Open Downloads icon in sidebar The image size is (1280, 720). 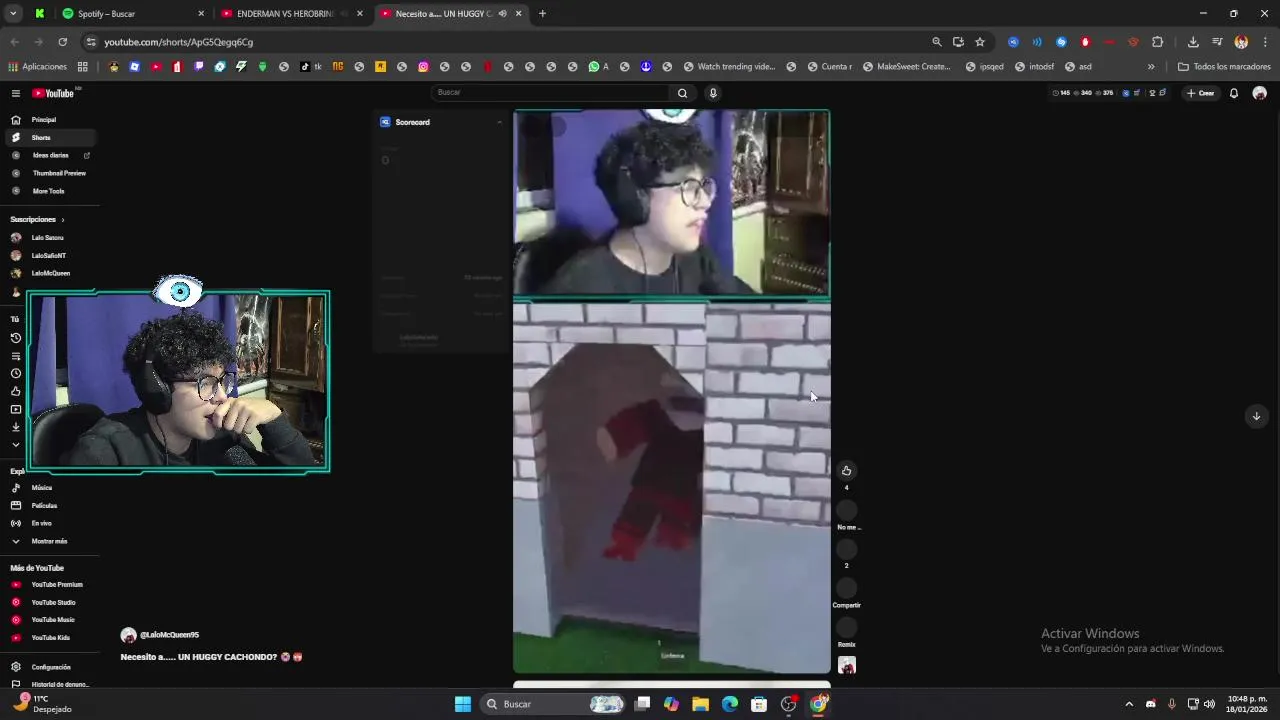tap(15, 427)
